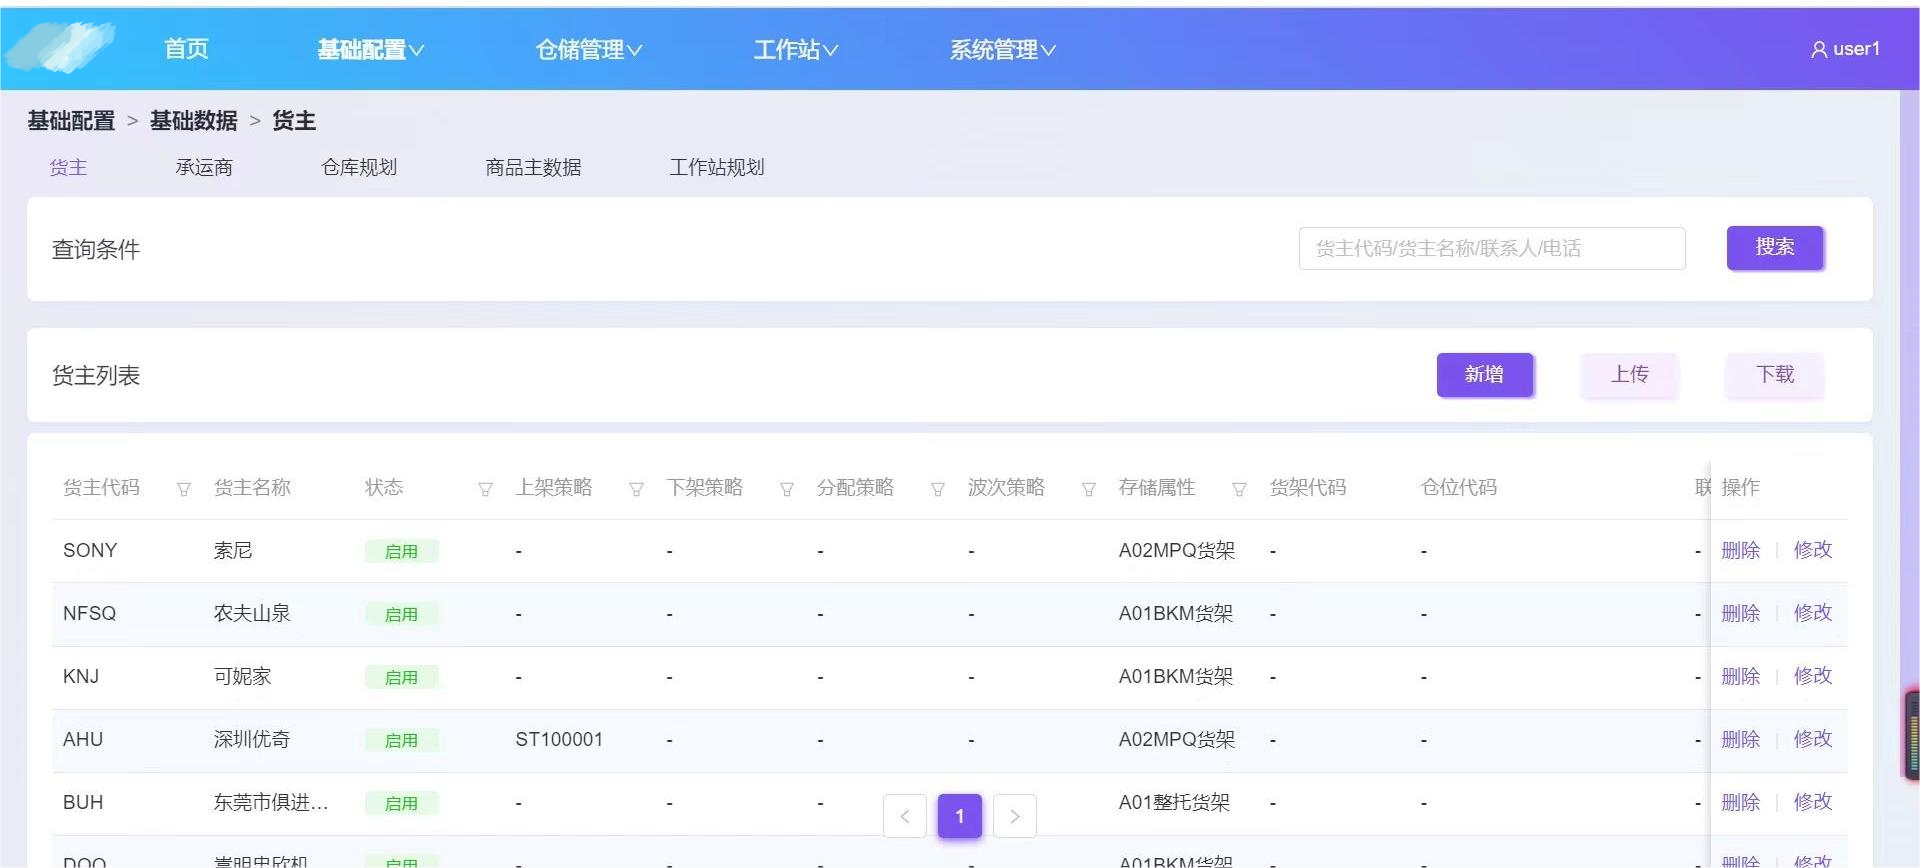The height and width of the screenshot is (868, 1920).
Task: Click the AHU owner code cell
Action: coord(83,740)
